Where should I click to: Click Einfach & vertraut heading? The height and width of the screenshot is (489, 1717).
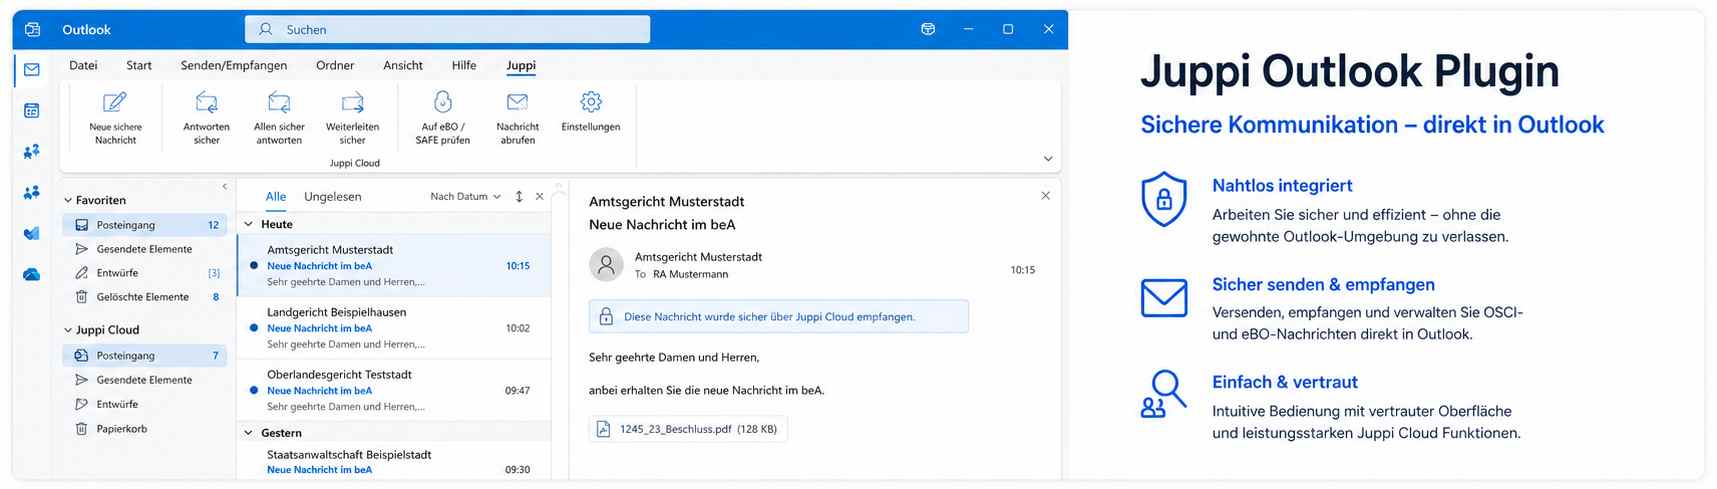click(x=1285, y=382)
